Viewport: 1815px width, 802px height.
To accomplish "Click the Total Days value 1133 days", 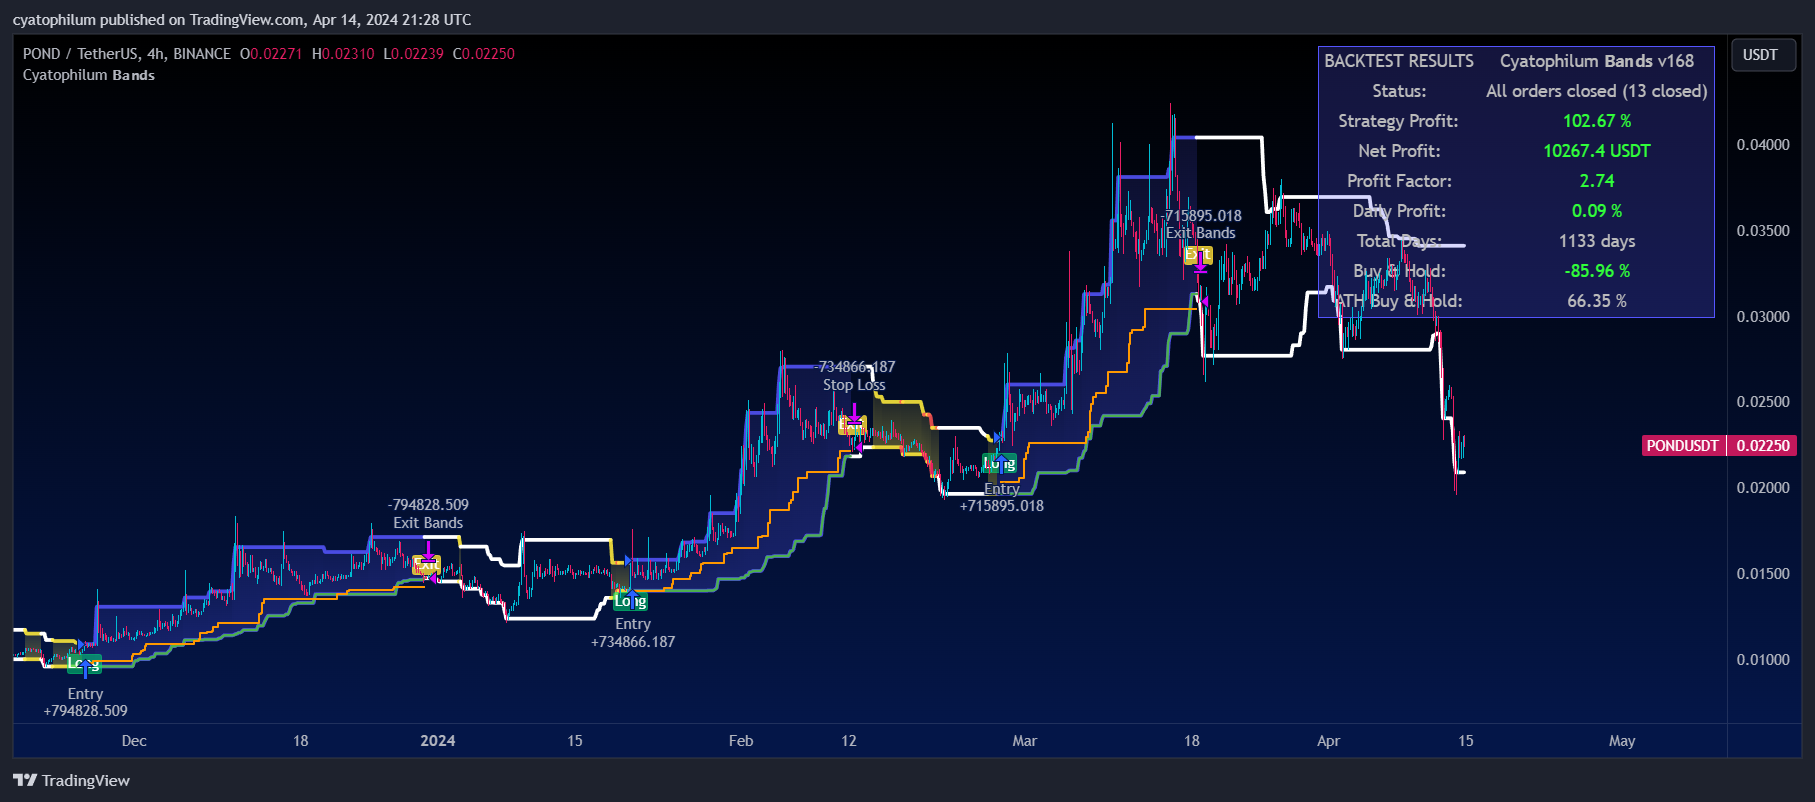I will (1597, 241).
